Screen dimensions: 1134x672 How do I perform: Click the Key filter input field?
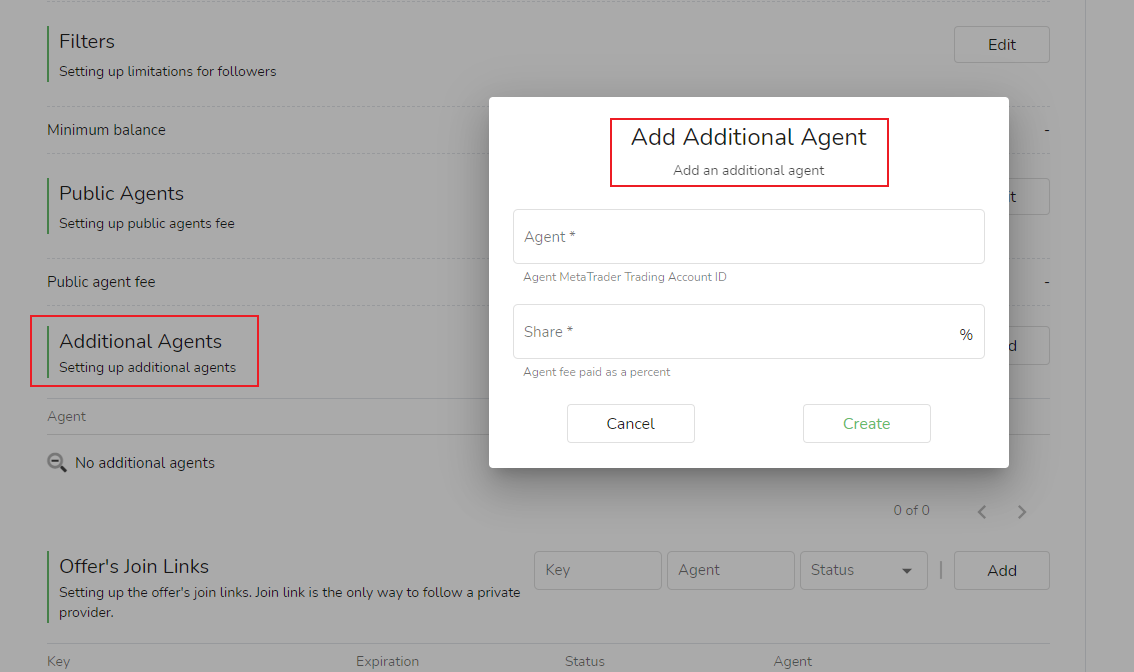click(x=597, y=570)
